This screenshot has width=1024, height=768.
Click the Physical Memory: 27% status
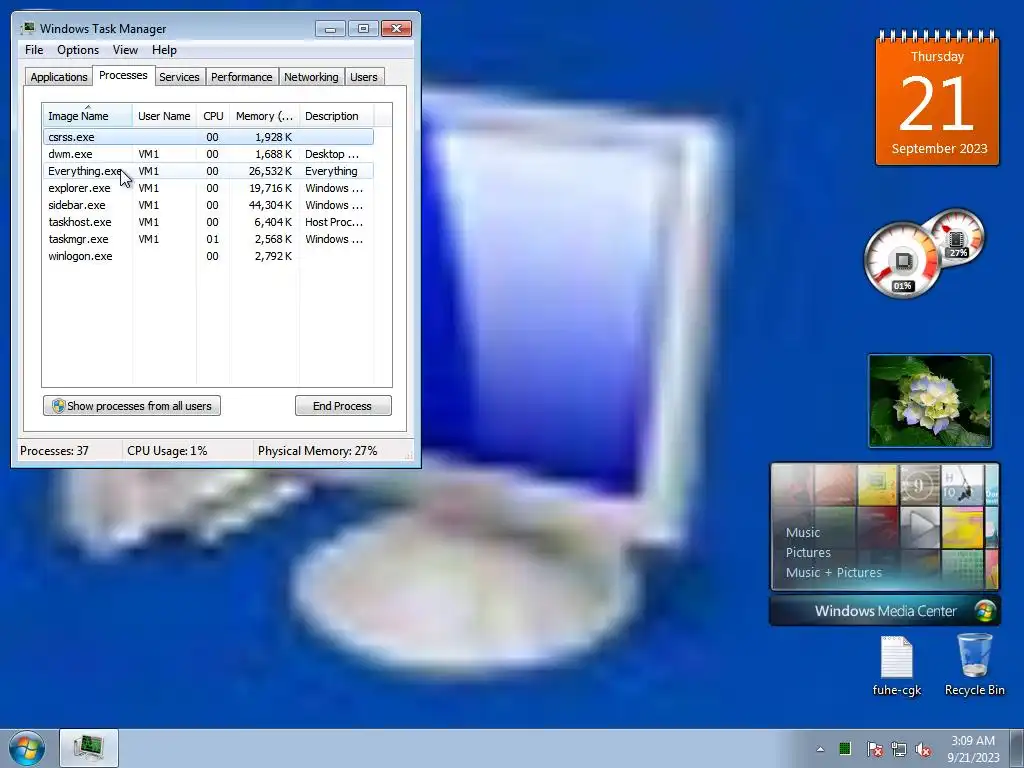click(317, 451)
